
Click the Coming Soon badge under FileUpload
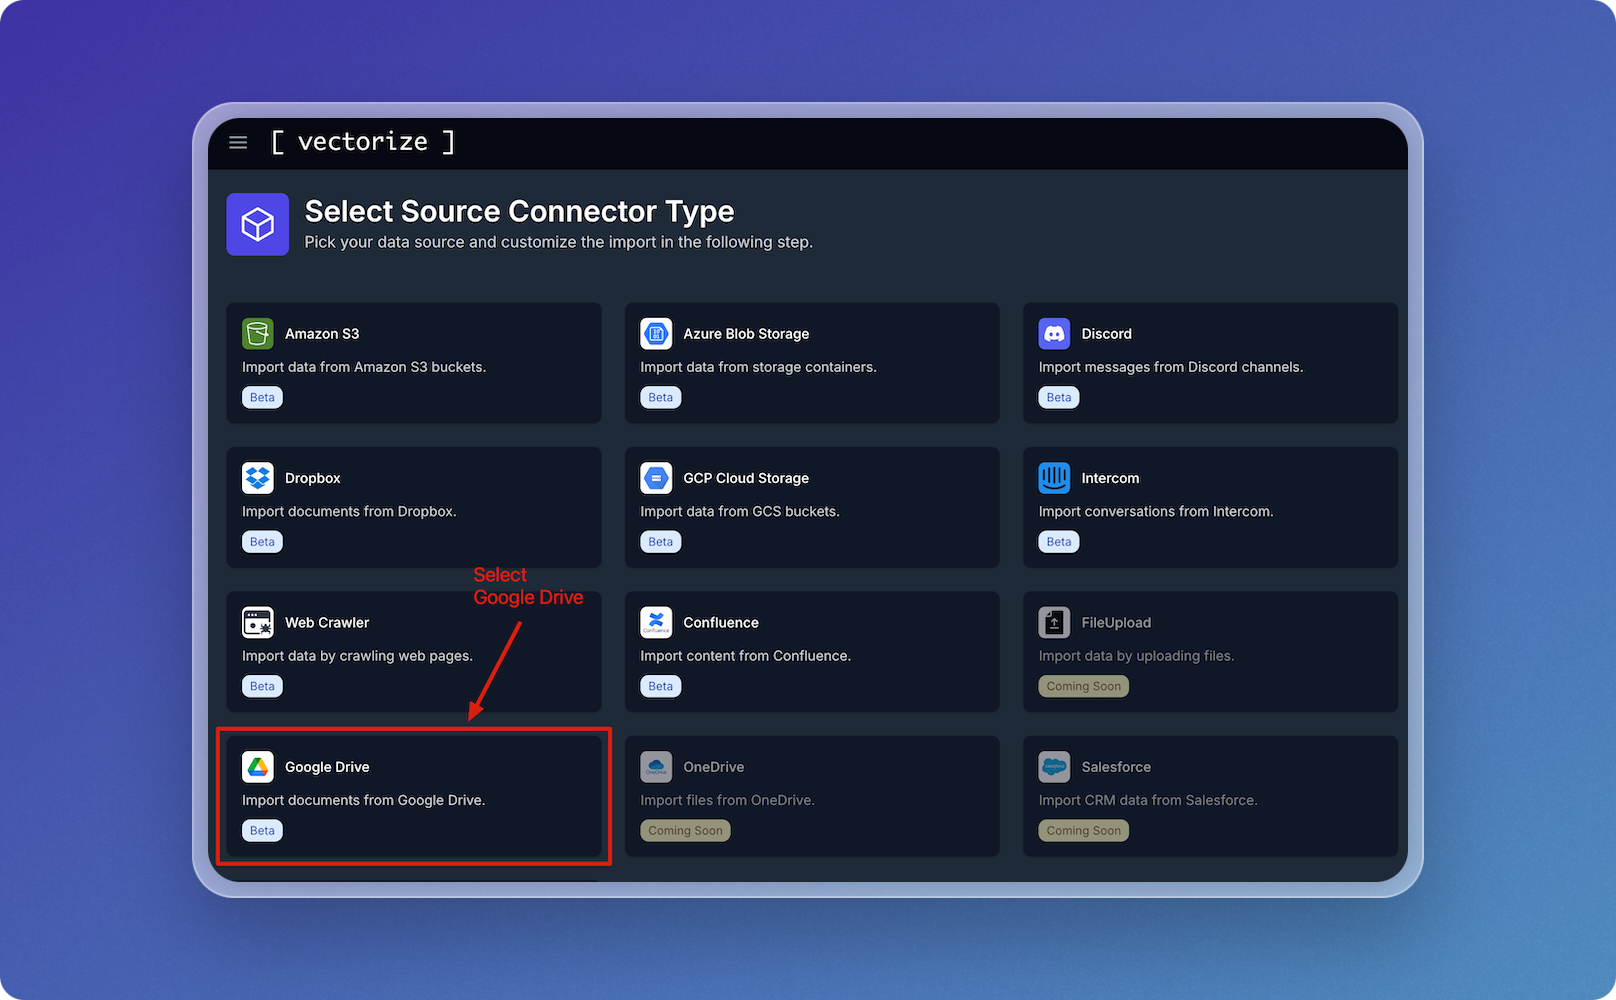[x=1084, y=686]
